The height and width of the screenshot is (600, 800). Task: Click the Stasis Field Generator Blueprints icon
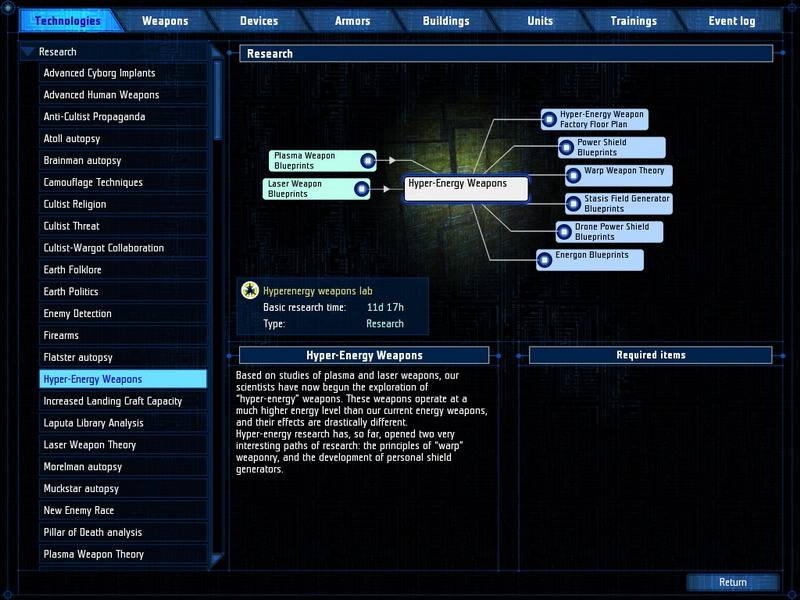(x=573, y=204)
